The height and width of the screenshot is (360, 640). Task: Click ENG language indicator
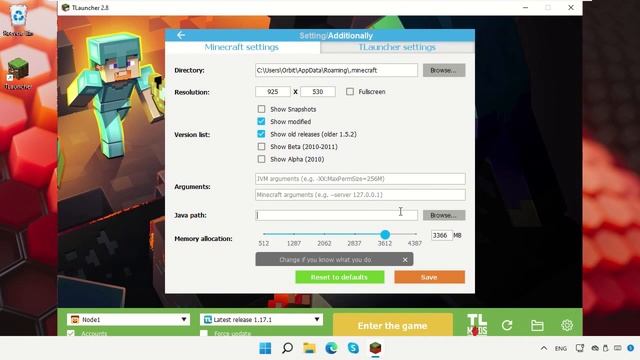[561, 348]
